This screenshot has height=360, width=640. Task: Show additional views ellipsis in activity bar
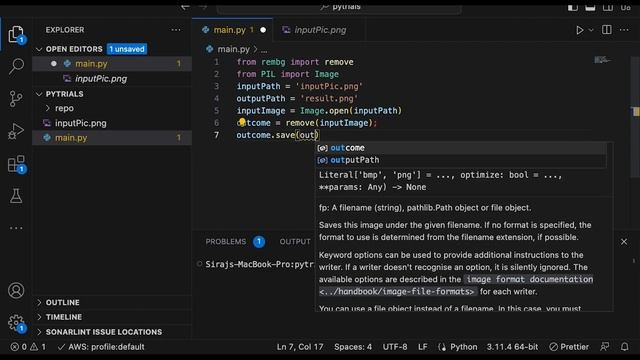coord(16,228)
